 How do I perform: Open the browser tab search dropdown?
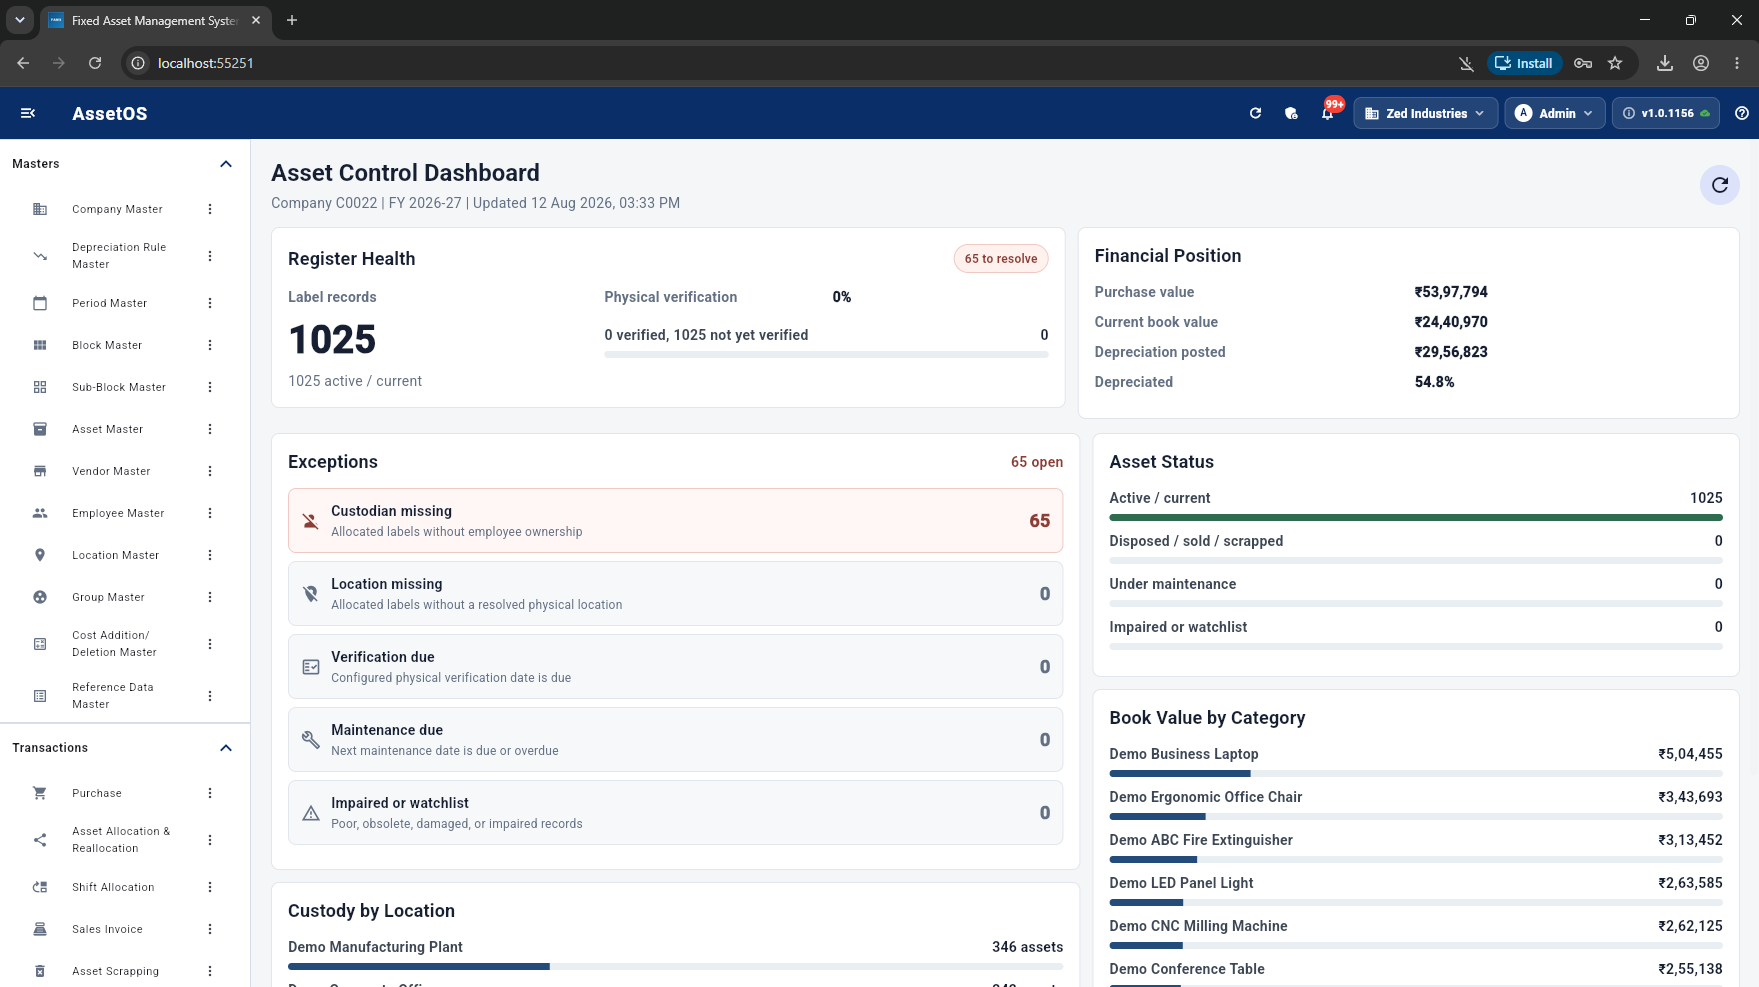pos(20,20)
